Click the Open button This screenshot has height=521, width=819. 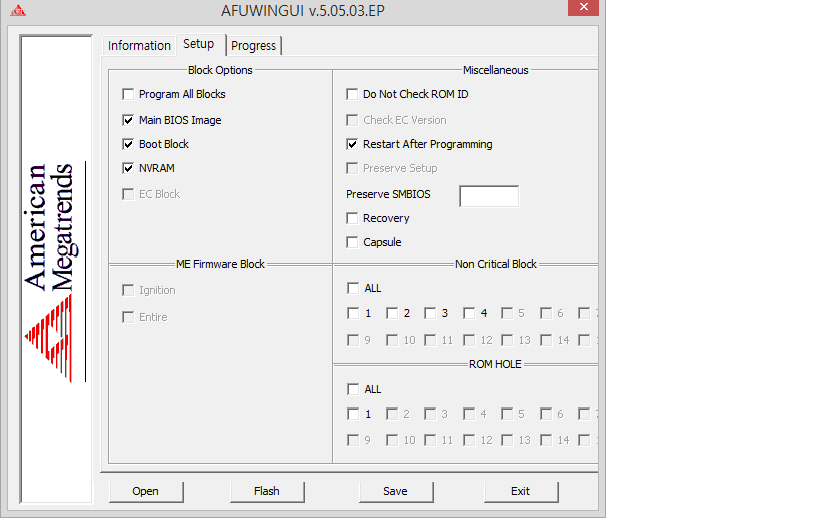(x=146, y=492)
